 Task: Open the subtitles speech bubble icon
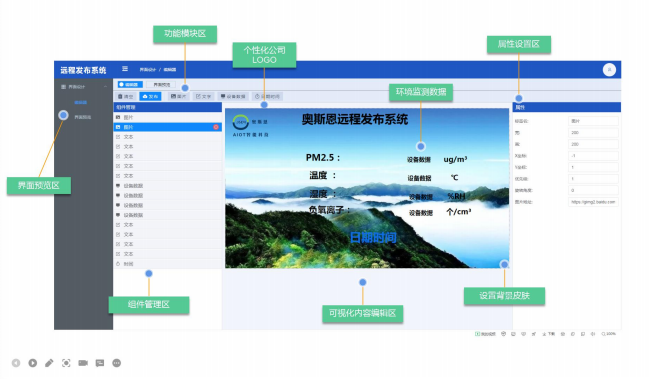(100, 363)
